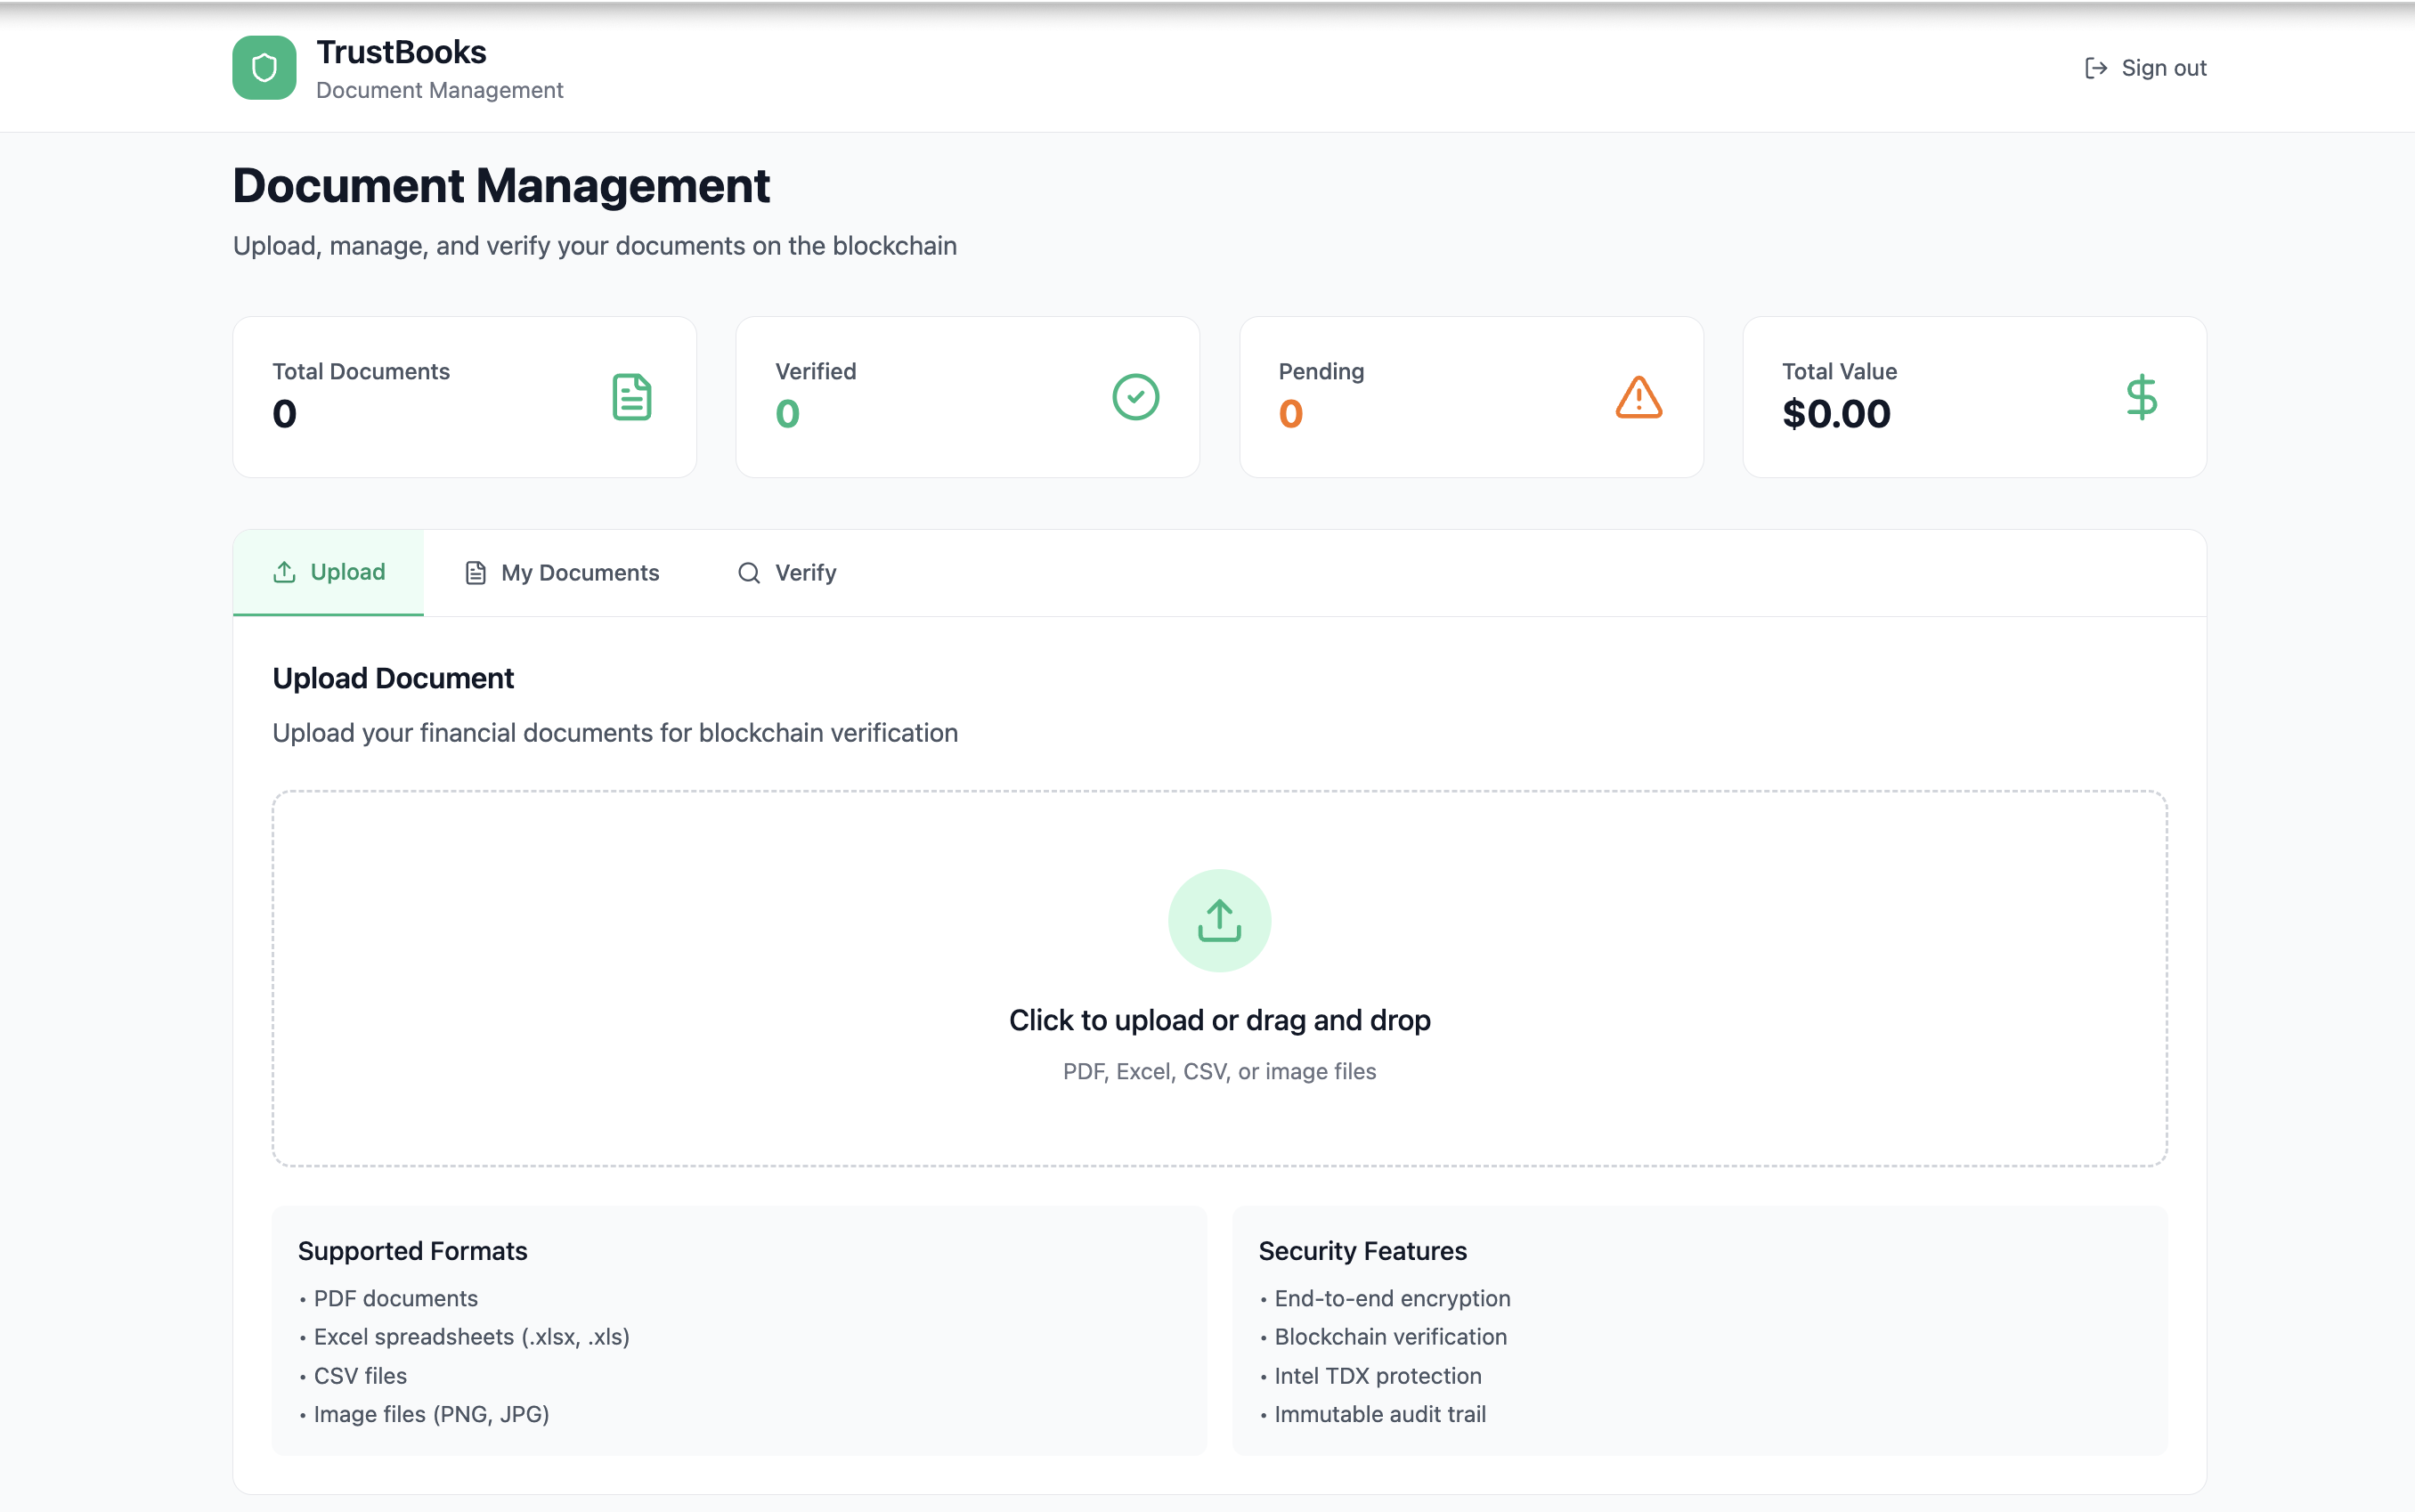Click the magnifier icon on Verify tab
This screenshot has width=2415, height=1512.
click(749, 573)
